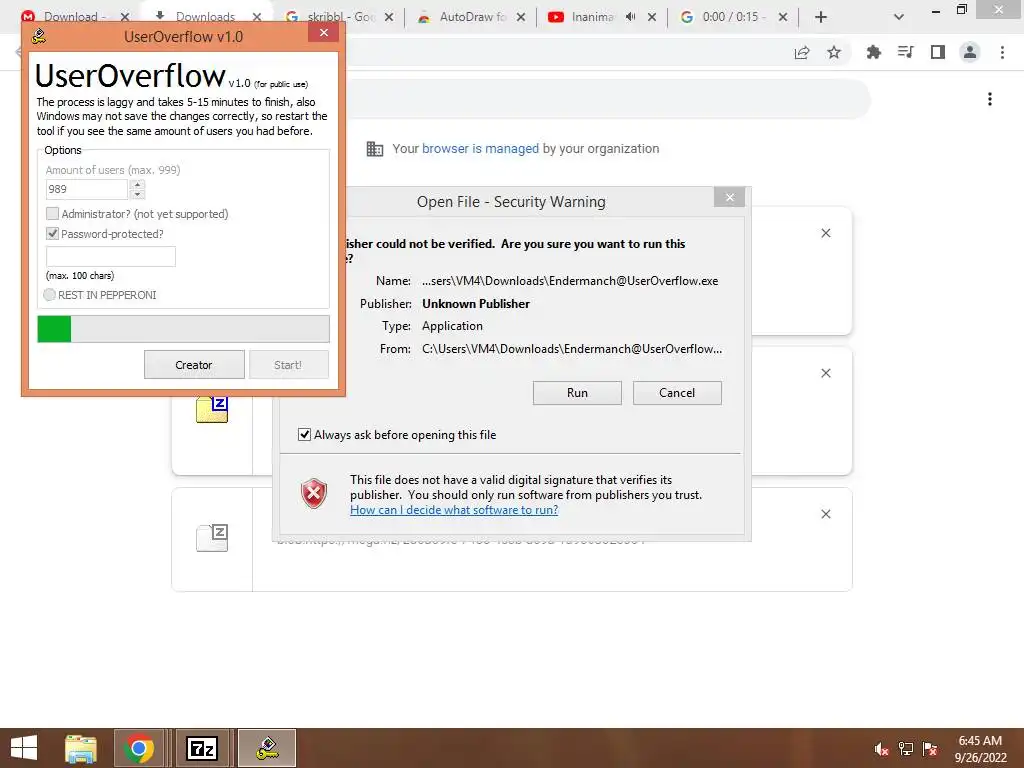Open a new Chrome tab with plus button
The width and height of the screenshot is (1024, 768).
(821, 17)
